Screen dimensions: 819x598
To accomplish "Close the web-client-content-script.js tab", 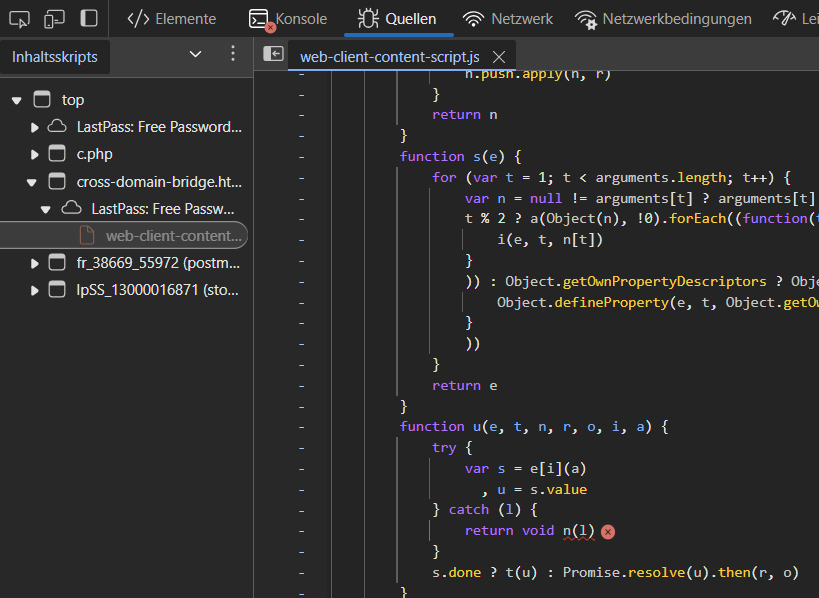I will click(499, 57).
